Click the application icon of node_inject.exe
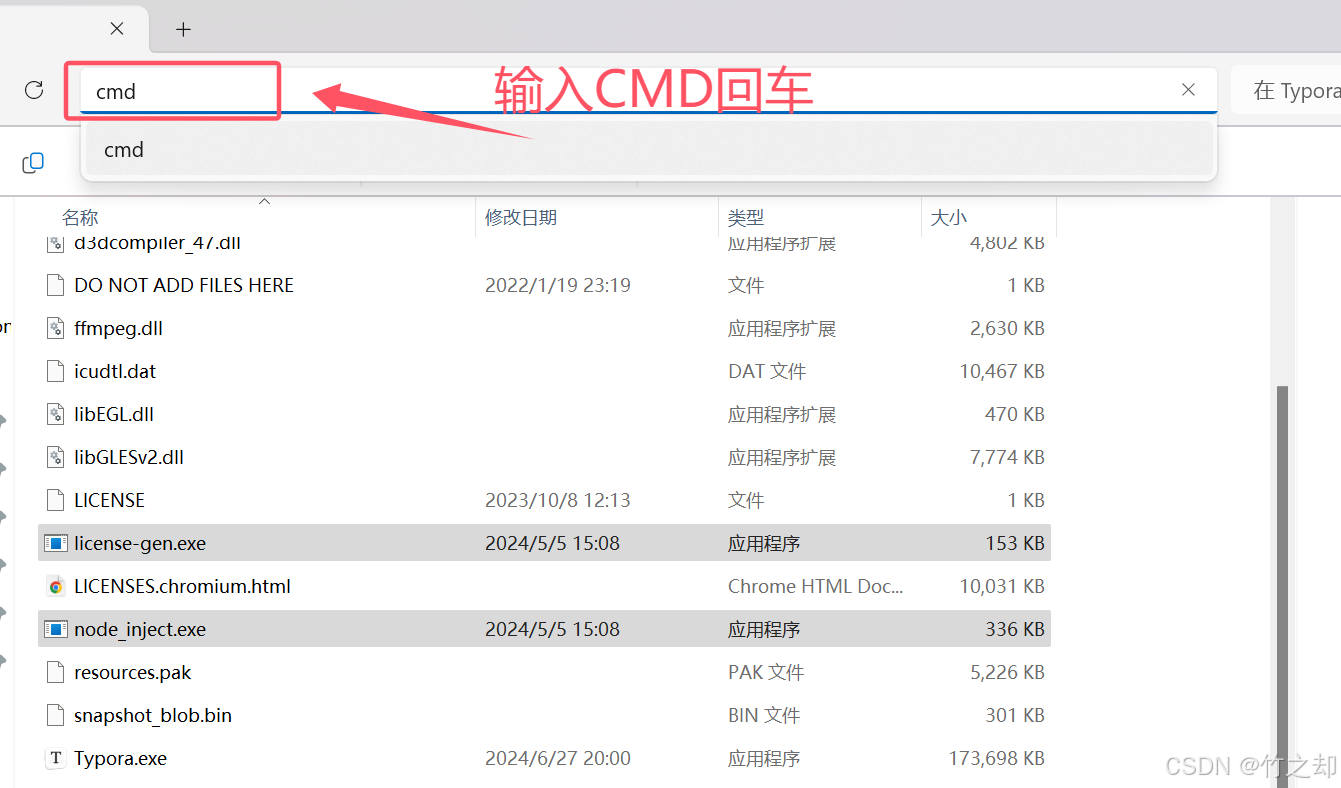Viewport: 1341px width, 788px height. 55,629
